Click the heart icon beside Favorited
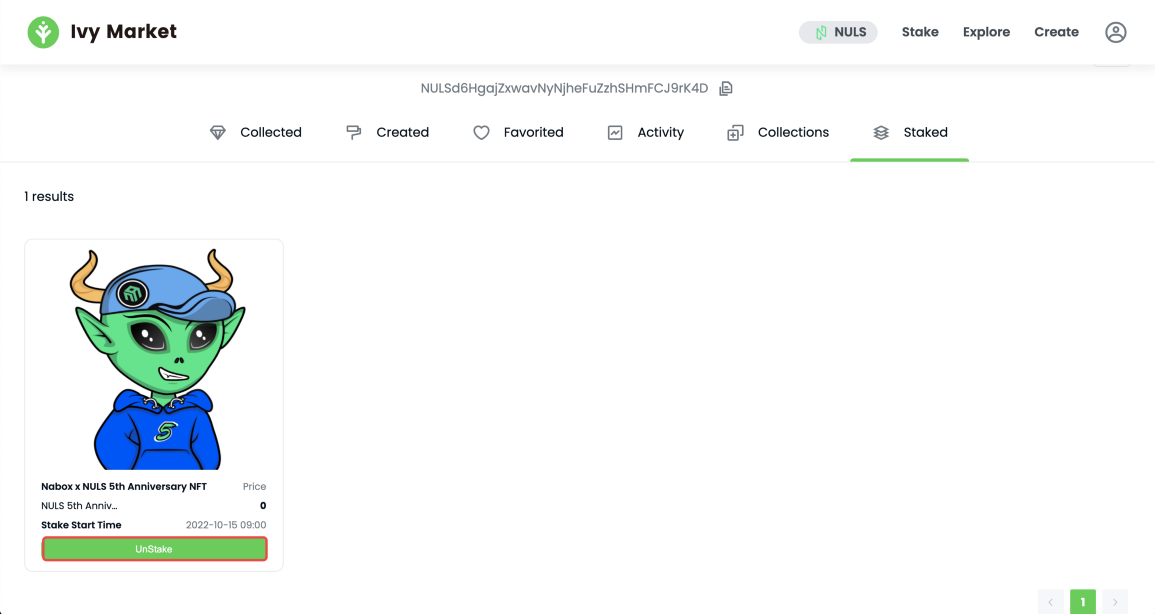Image resolution: width=1155 pixels, height=614 pixels. coord(481,133)
